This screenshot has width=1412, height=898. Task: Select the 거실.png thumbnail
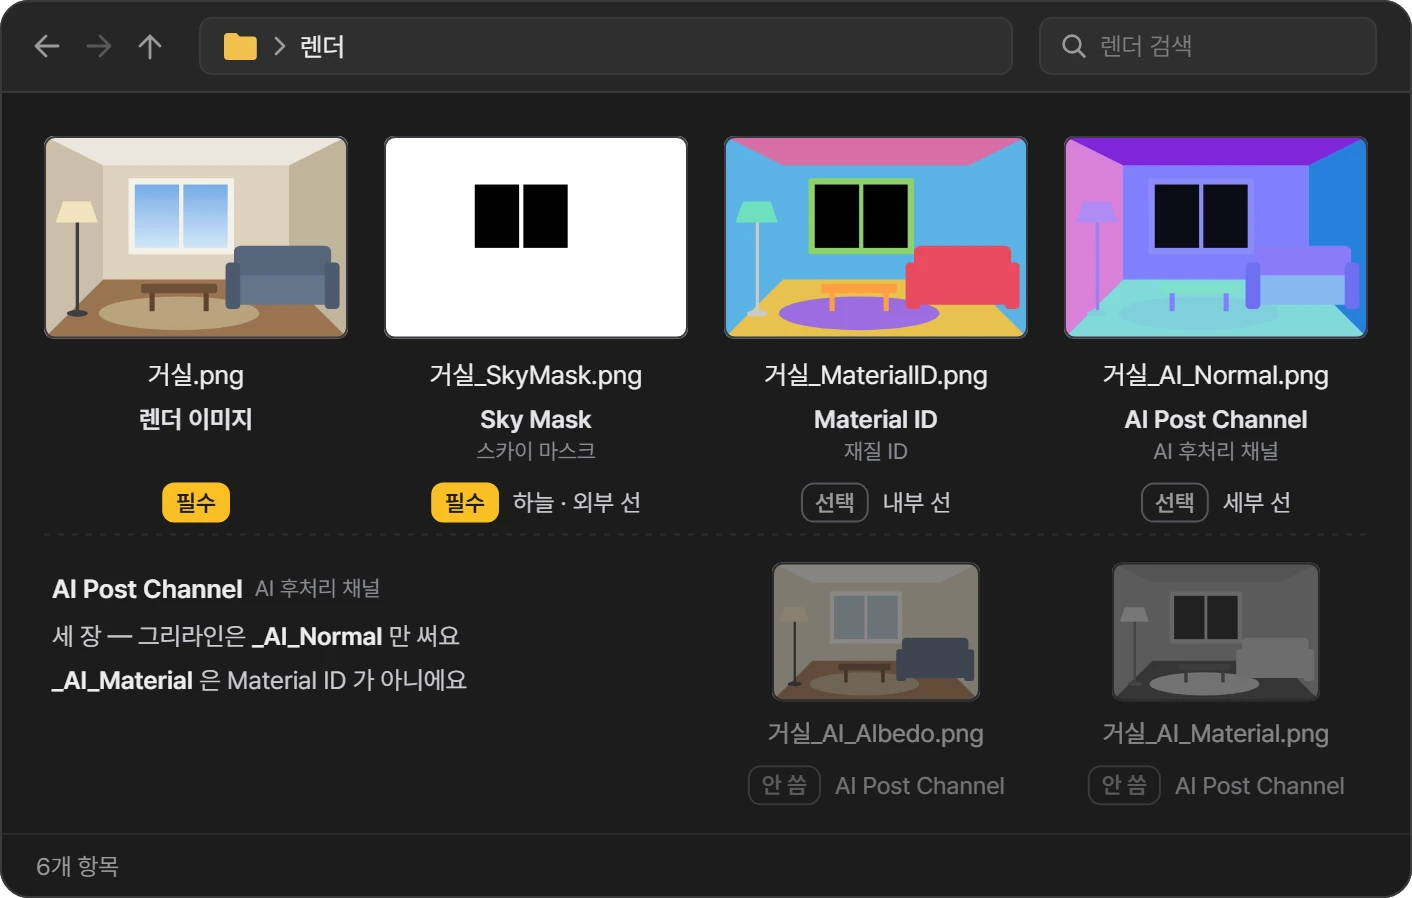tap(196, 238)
